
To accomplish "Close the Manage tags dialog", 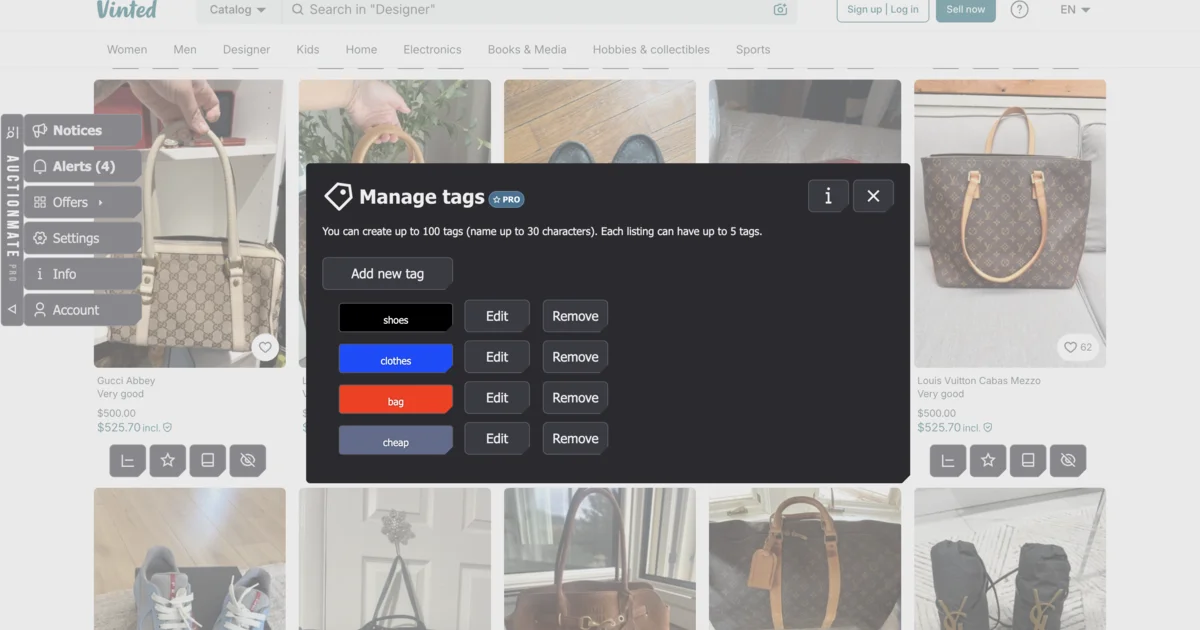I will [873, 196].
